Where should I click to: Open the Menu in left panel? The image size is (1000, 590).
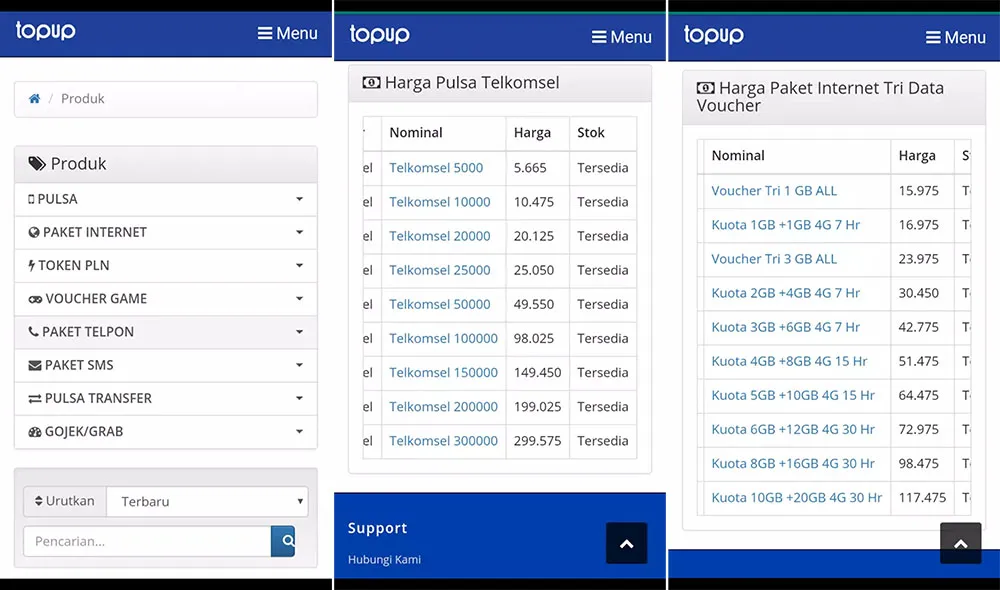287,33
